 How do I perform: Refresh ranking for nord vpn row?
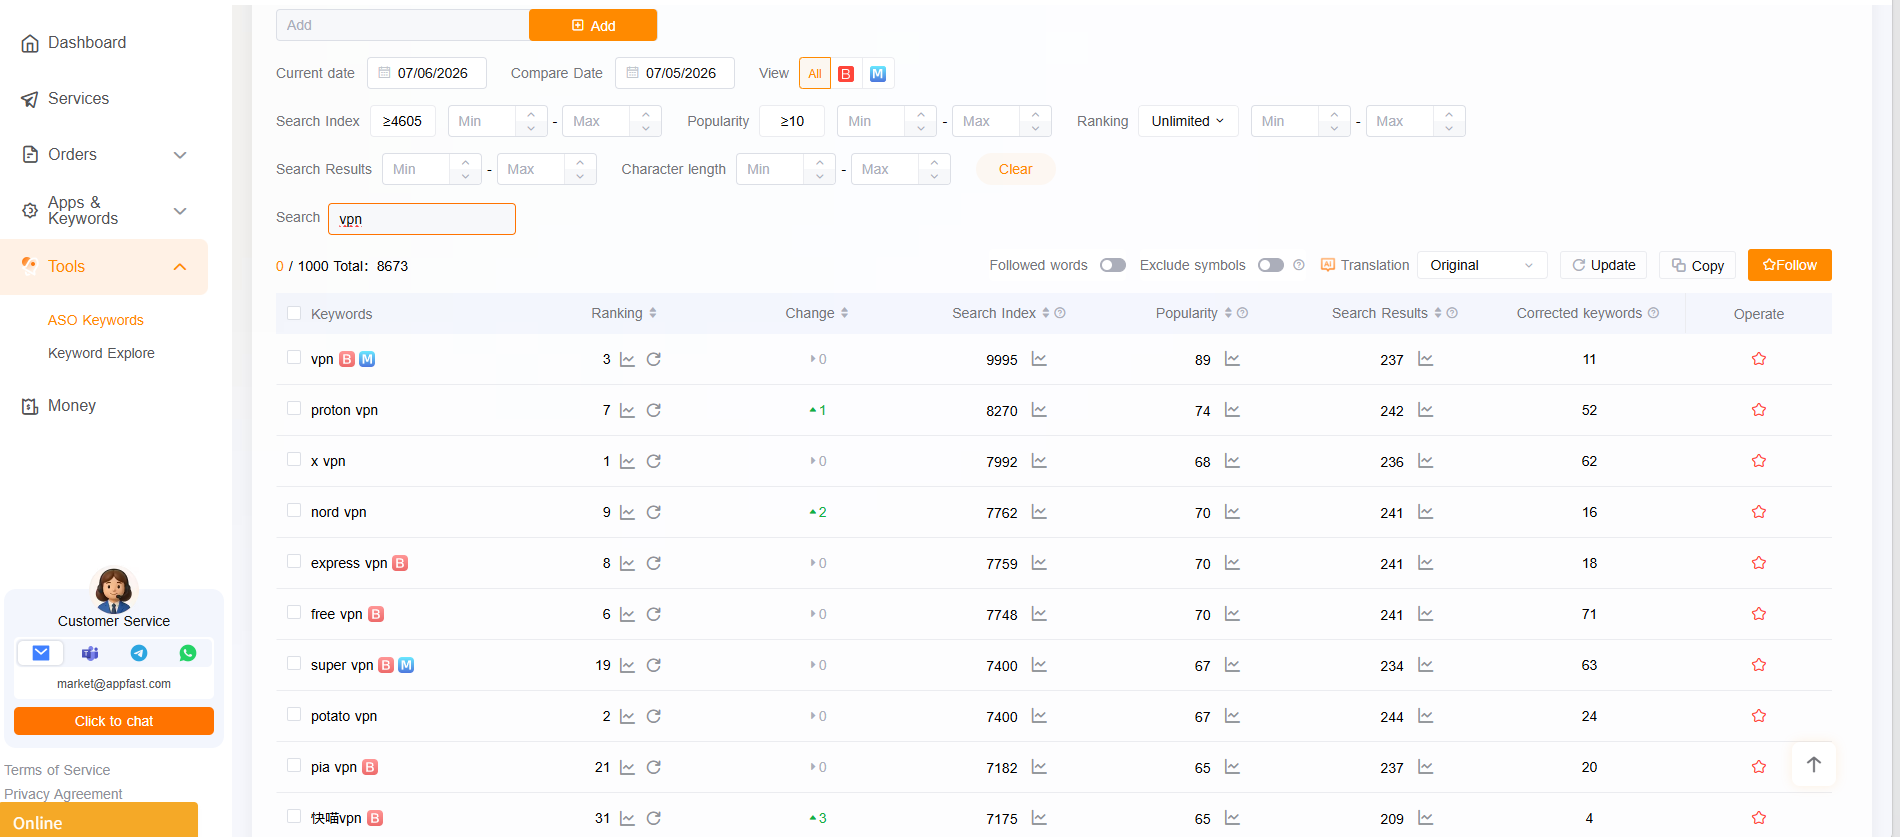click(x=654, y=512)
